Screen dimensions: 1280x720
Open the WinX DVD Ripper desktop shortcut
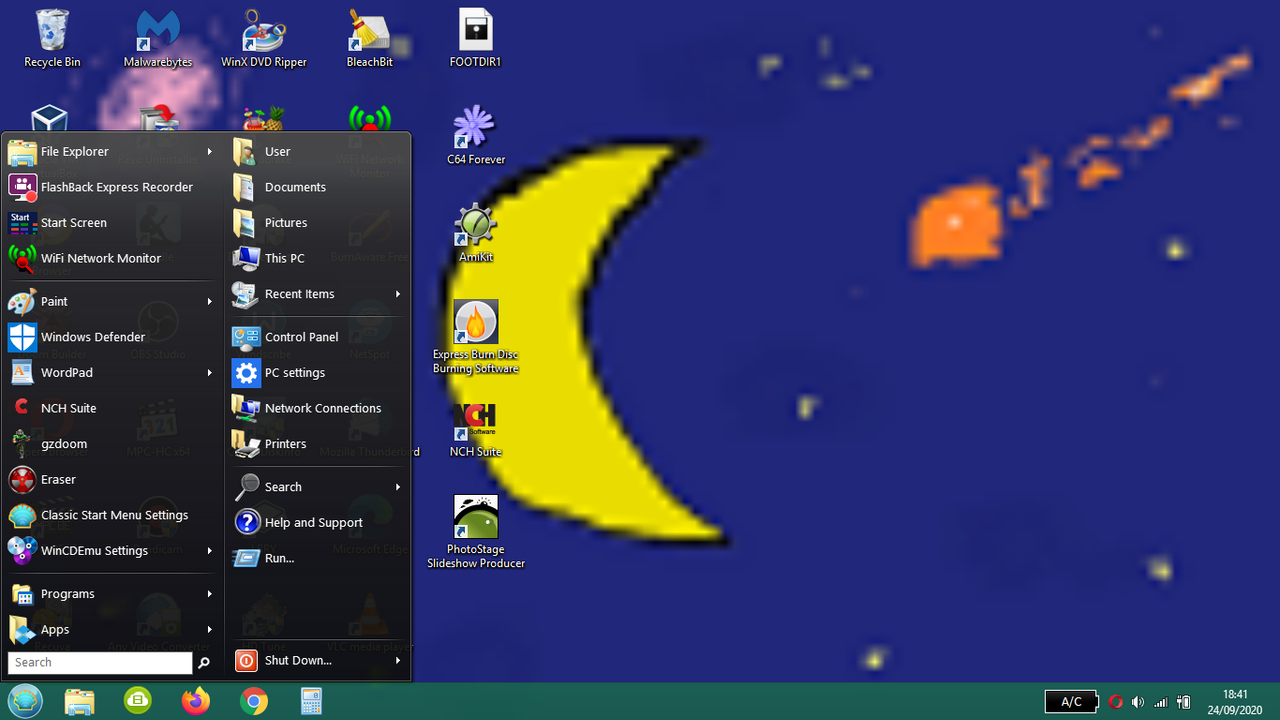[264, 39]
